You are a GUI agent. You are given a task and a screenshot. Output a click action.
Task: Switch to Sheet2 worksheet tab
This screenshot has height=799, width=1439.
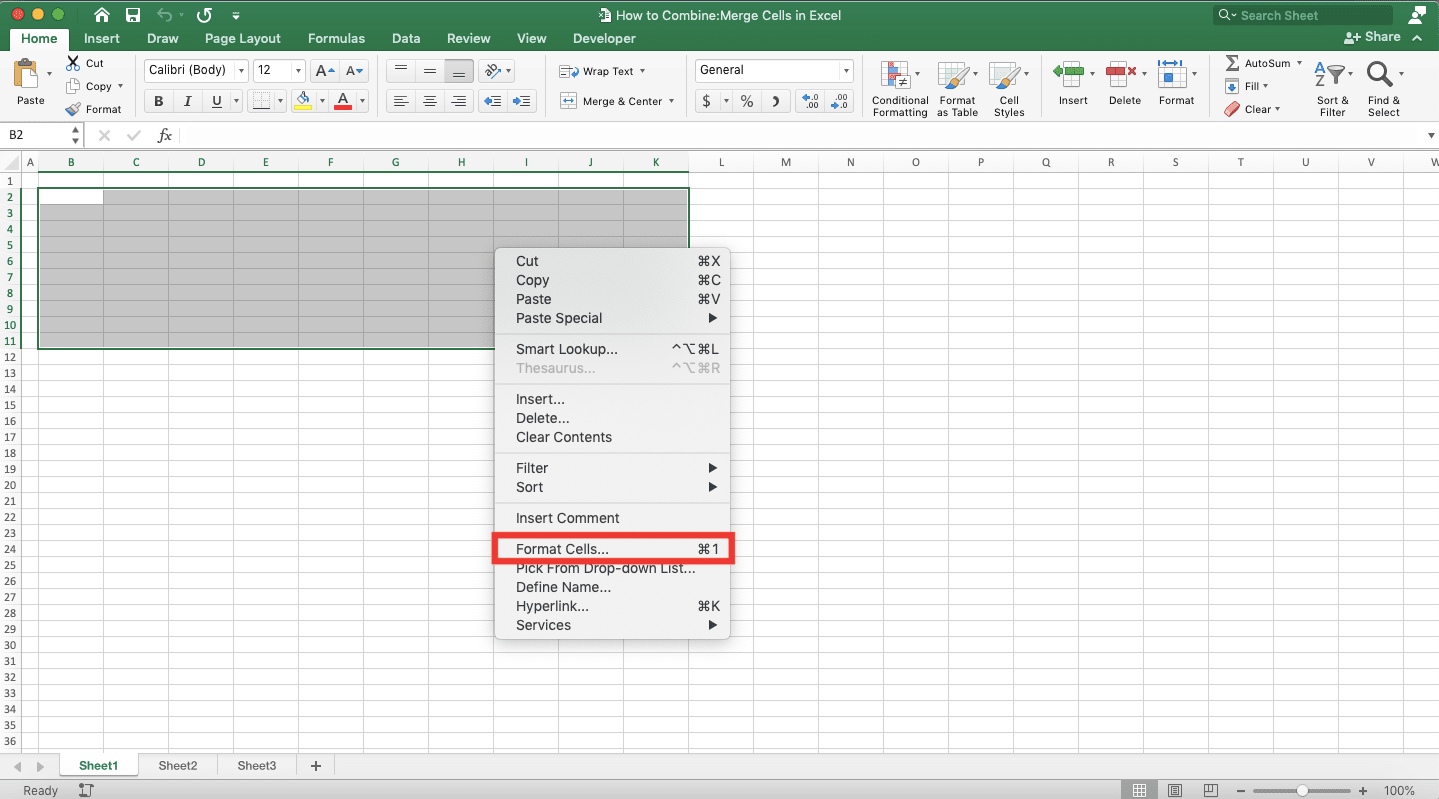(x=177, y=764)
